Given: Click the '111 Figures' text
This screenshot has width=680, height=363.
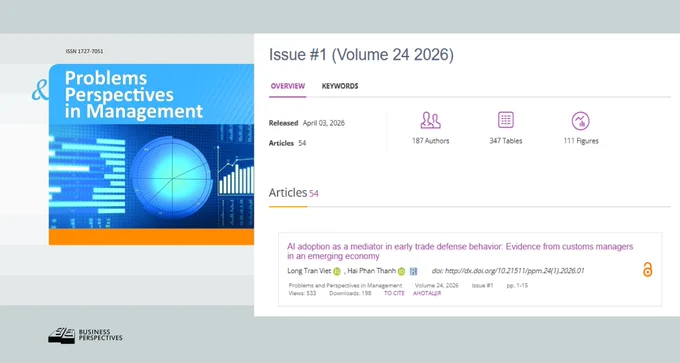Looking at the screenshot, I should [581, 141].
